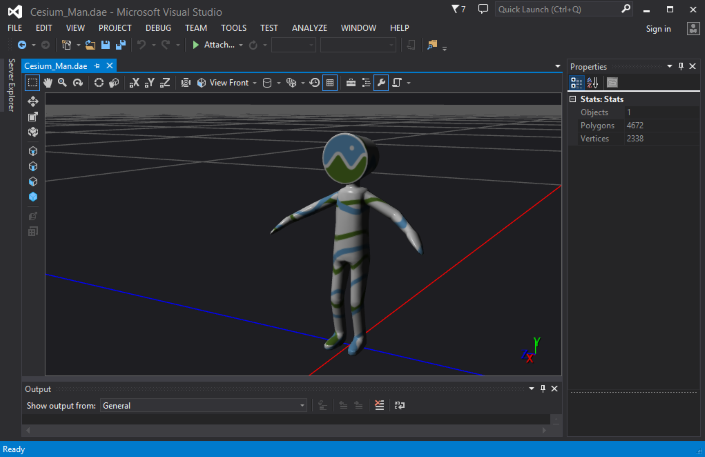Click the Navigate Backward arrow

click(22, 45)
